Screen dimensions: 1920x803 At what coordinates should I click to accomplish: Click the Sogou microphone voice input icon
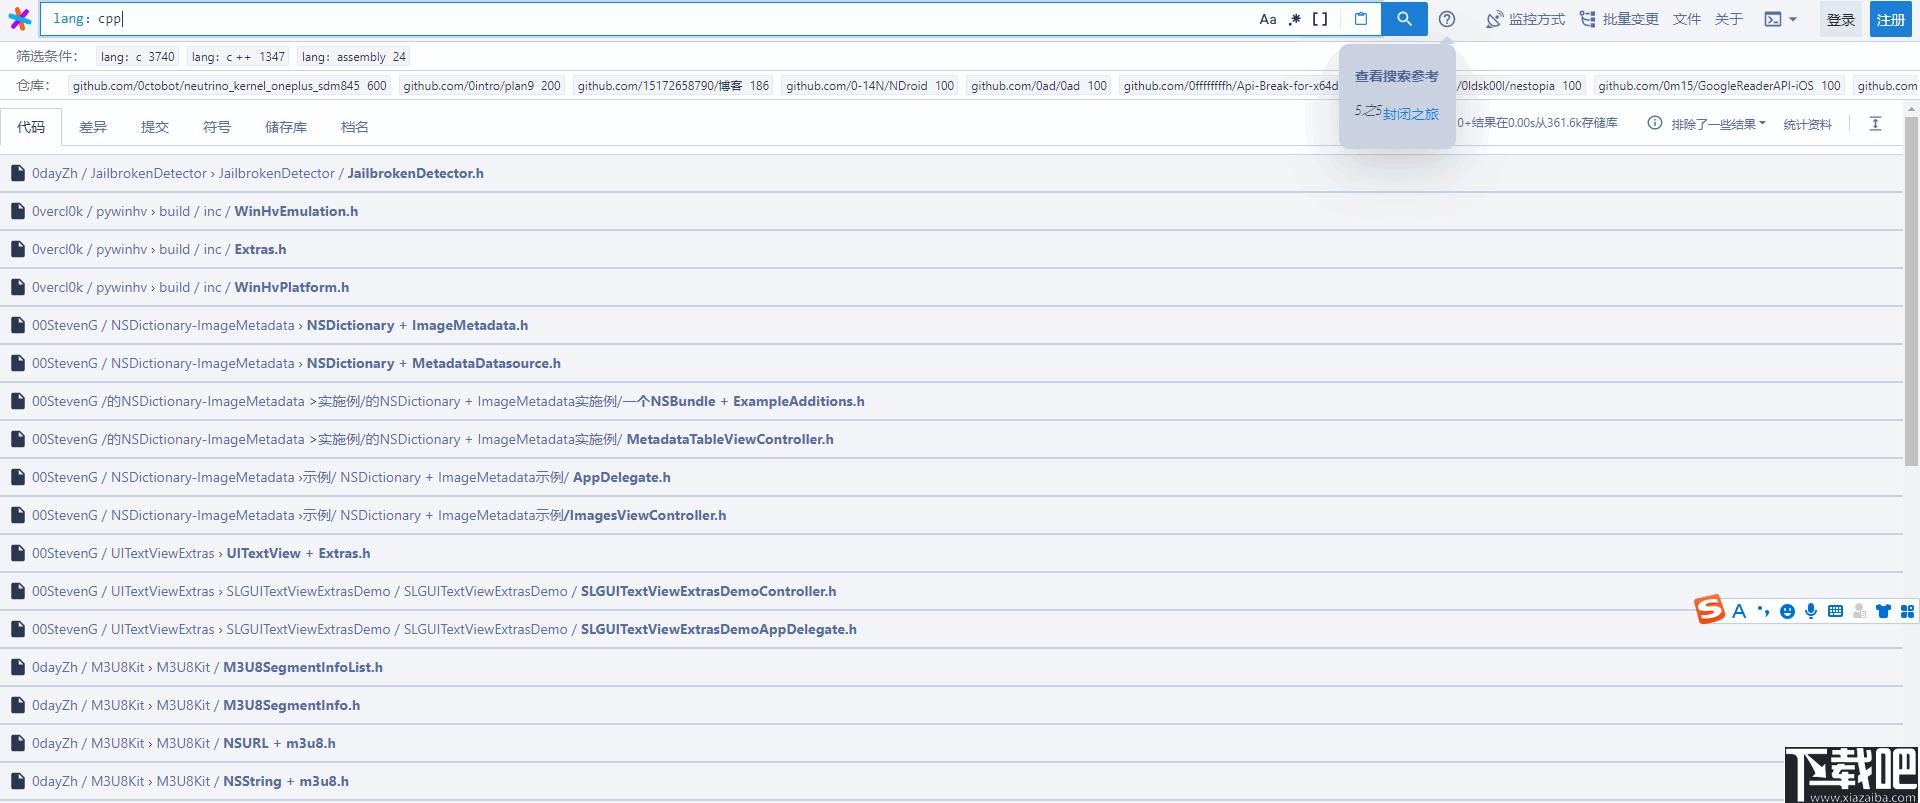1811,611
